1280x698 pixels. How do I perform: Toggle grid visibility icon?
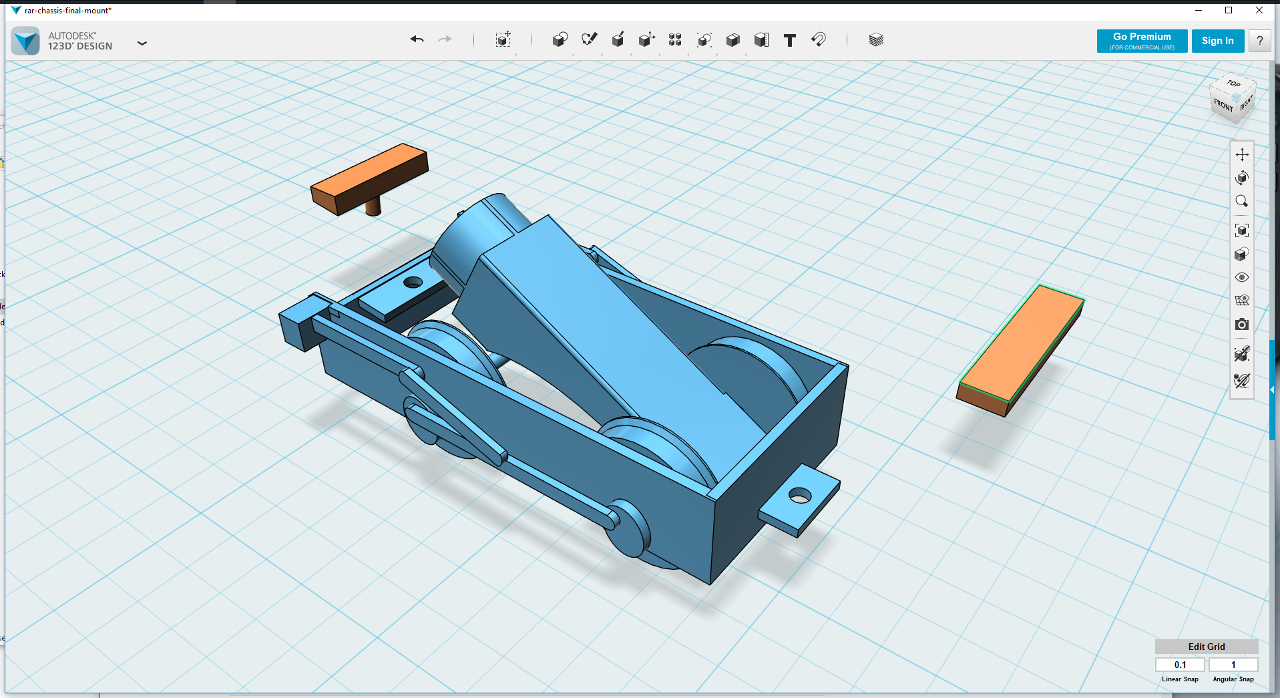tap(1242, 300)
